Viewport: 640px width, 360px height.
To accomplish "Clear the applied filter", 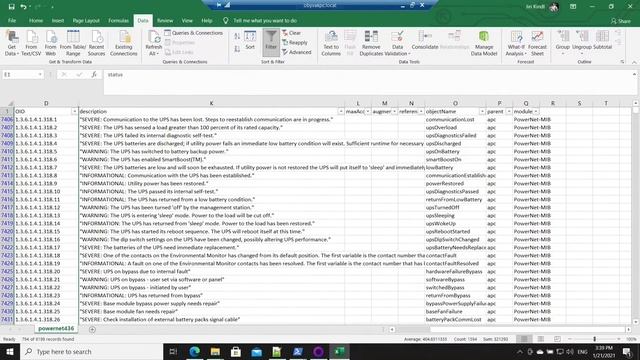I will pos(291,33).
